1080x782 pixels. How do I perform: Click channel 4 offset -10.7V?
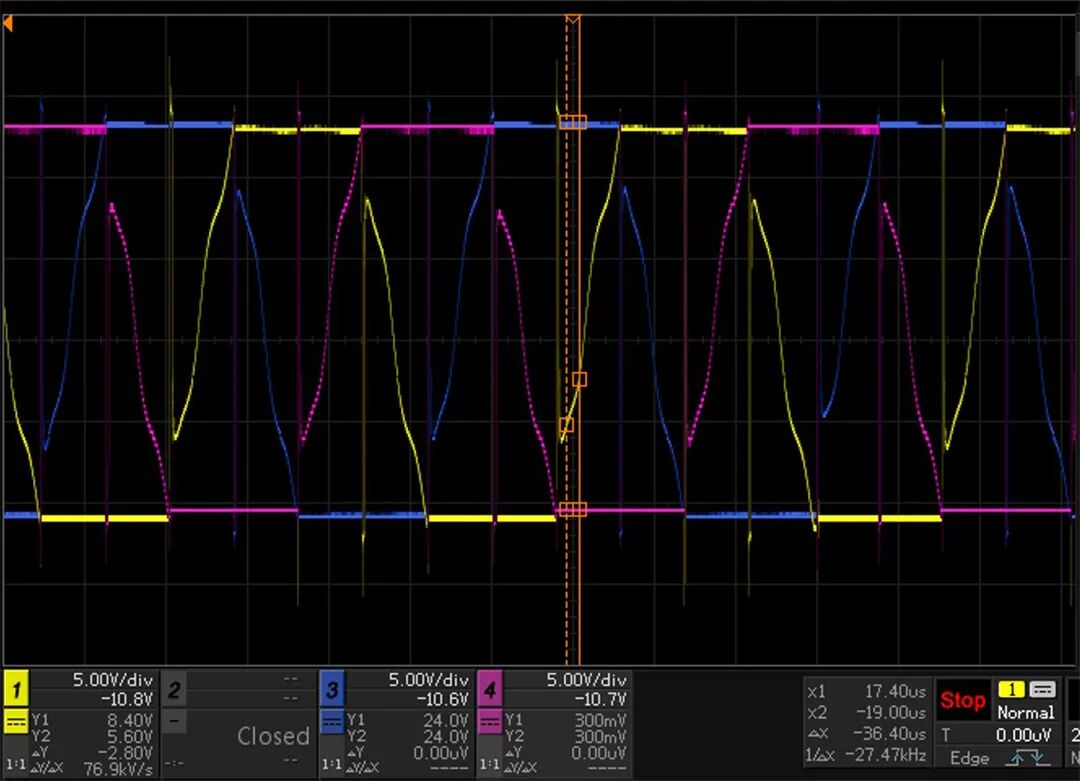point(600,699)
